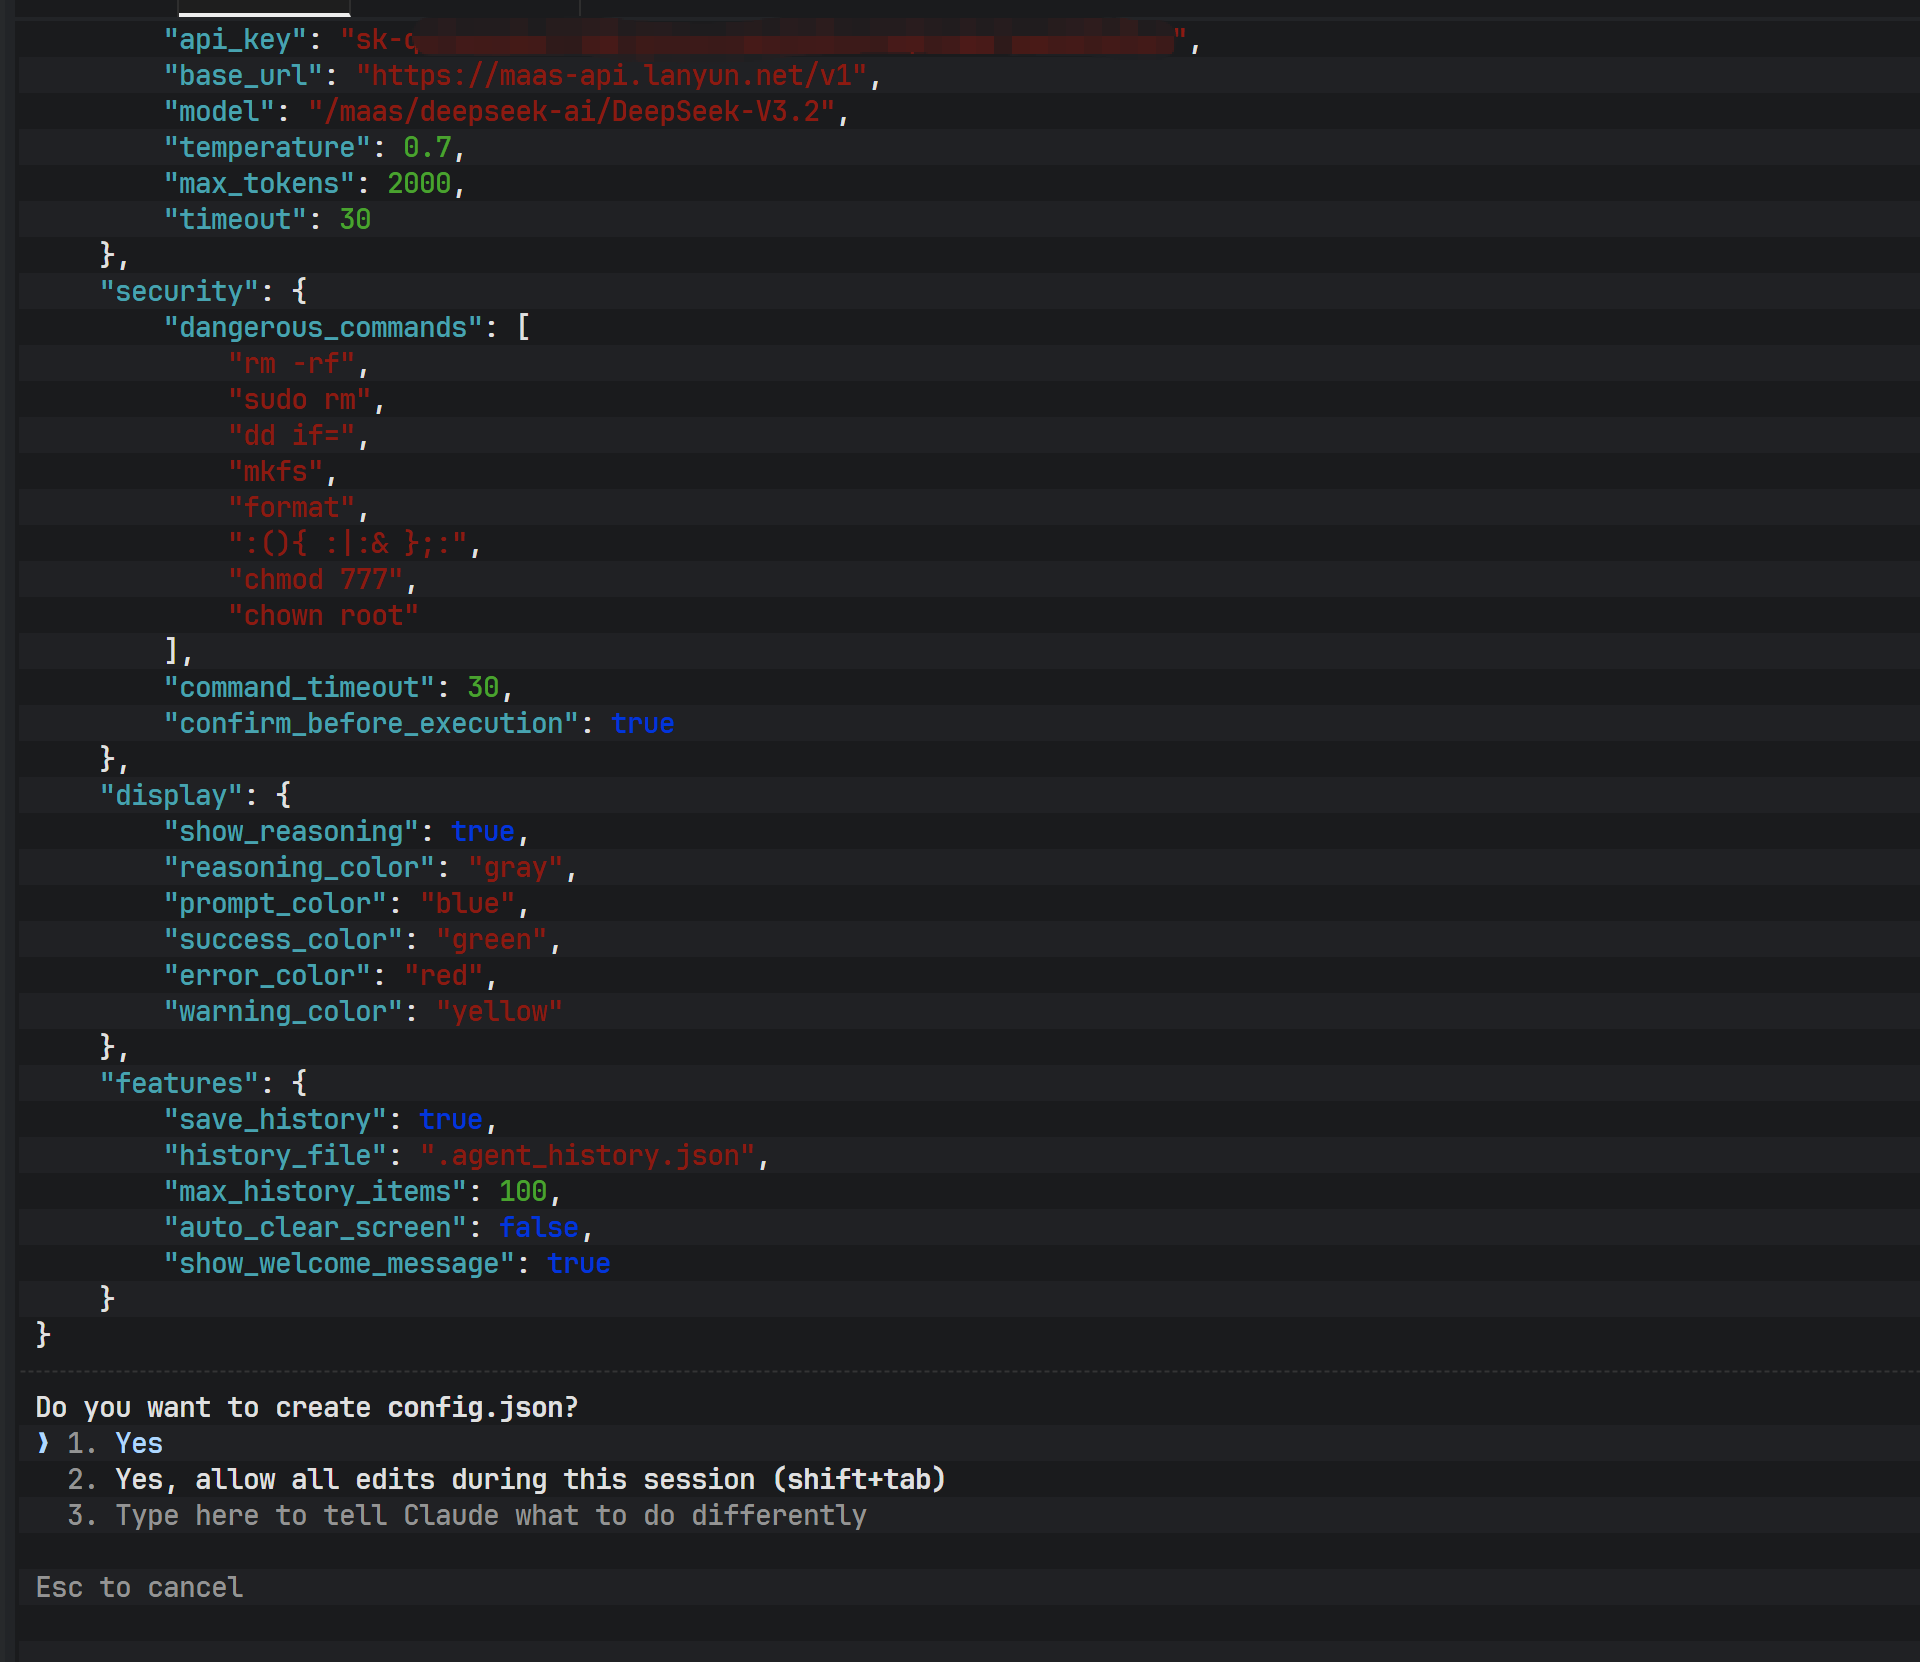This screenshot has width=1920, height=1662.
Task: Click the selection arrow beside option 1
Action: pyautogui.click(x=43, y=1443)
